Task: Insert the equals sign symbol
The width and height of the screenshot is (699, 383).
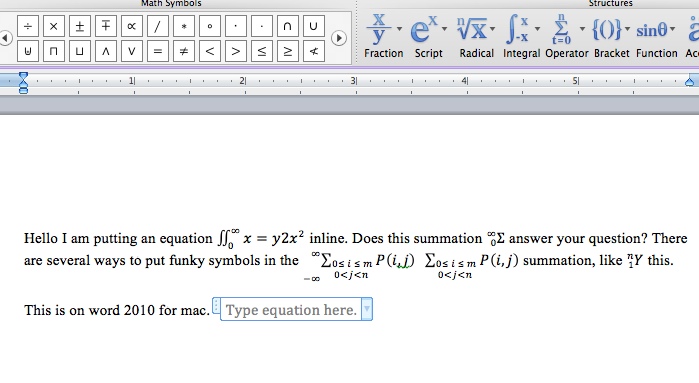Action: (x=157, y=52)
